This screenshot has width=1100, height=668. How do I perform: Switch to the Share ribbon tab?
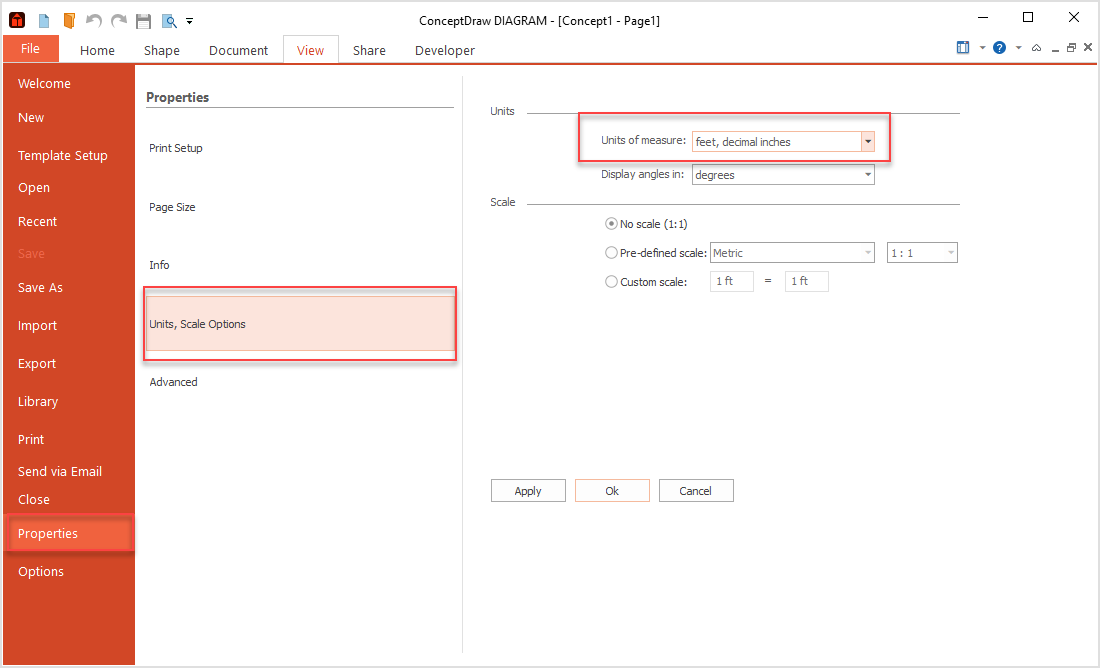pyautogui.click(x=369, y=50)
